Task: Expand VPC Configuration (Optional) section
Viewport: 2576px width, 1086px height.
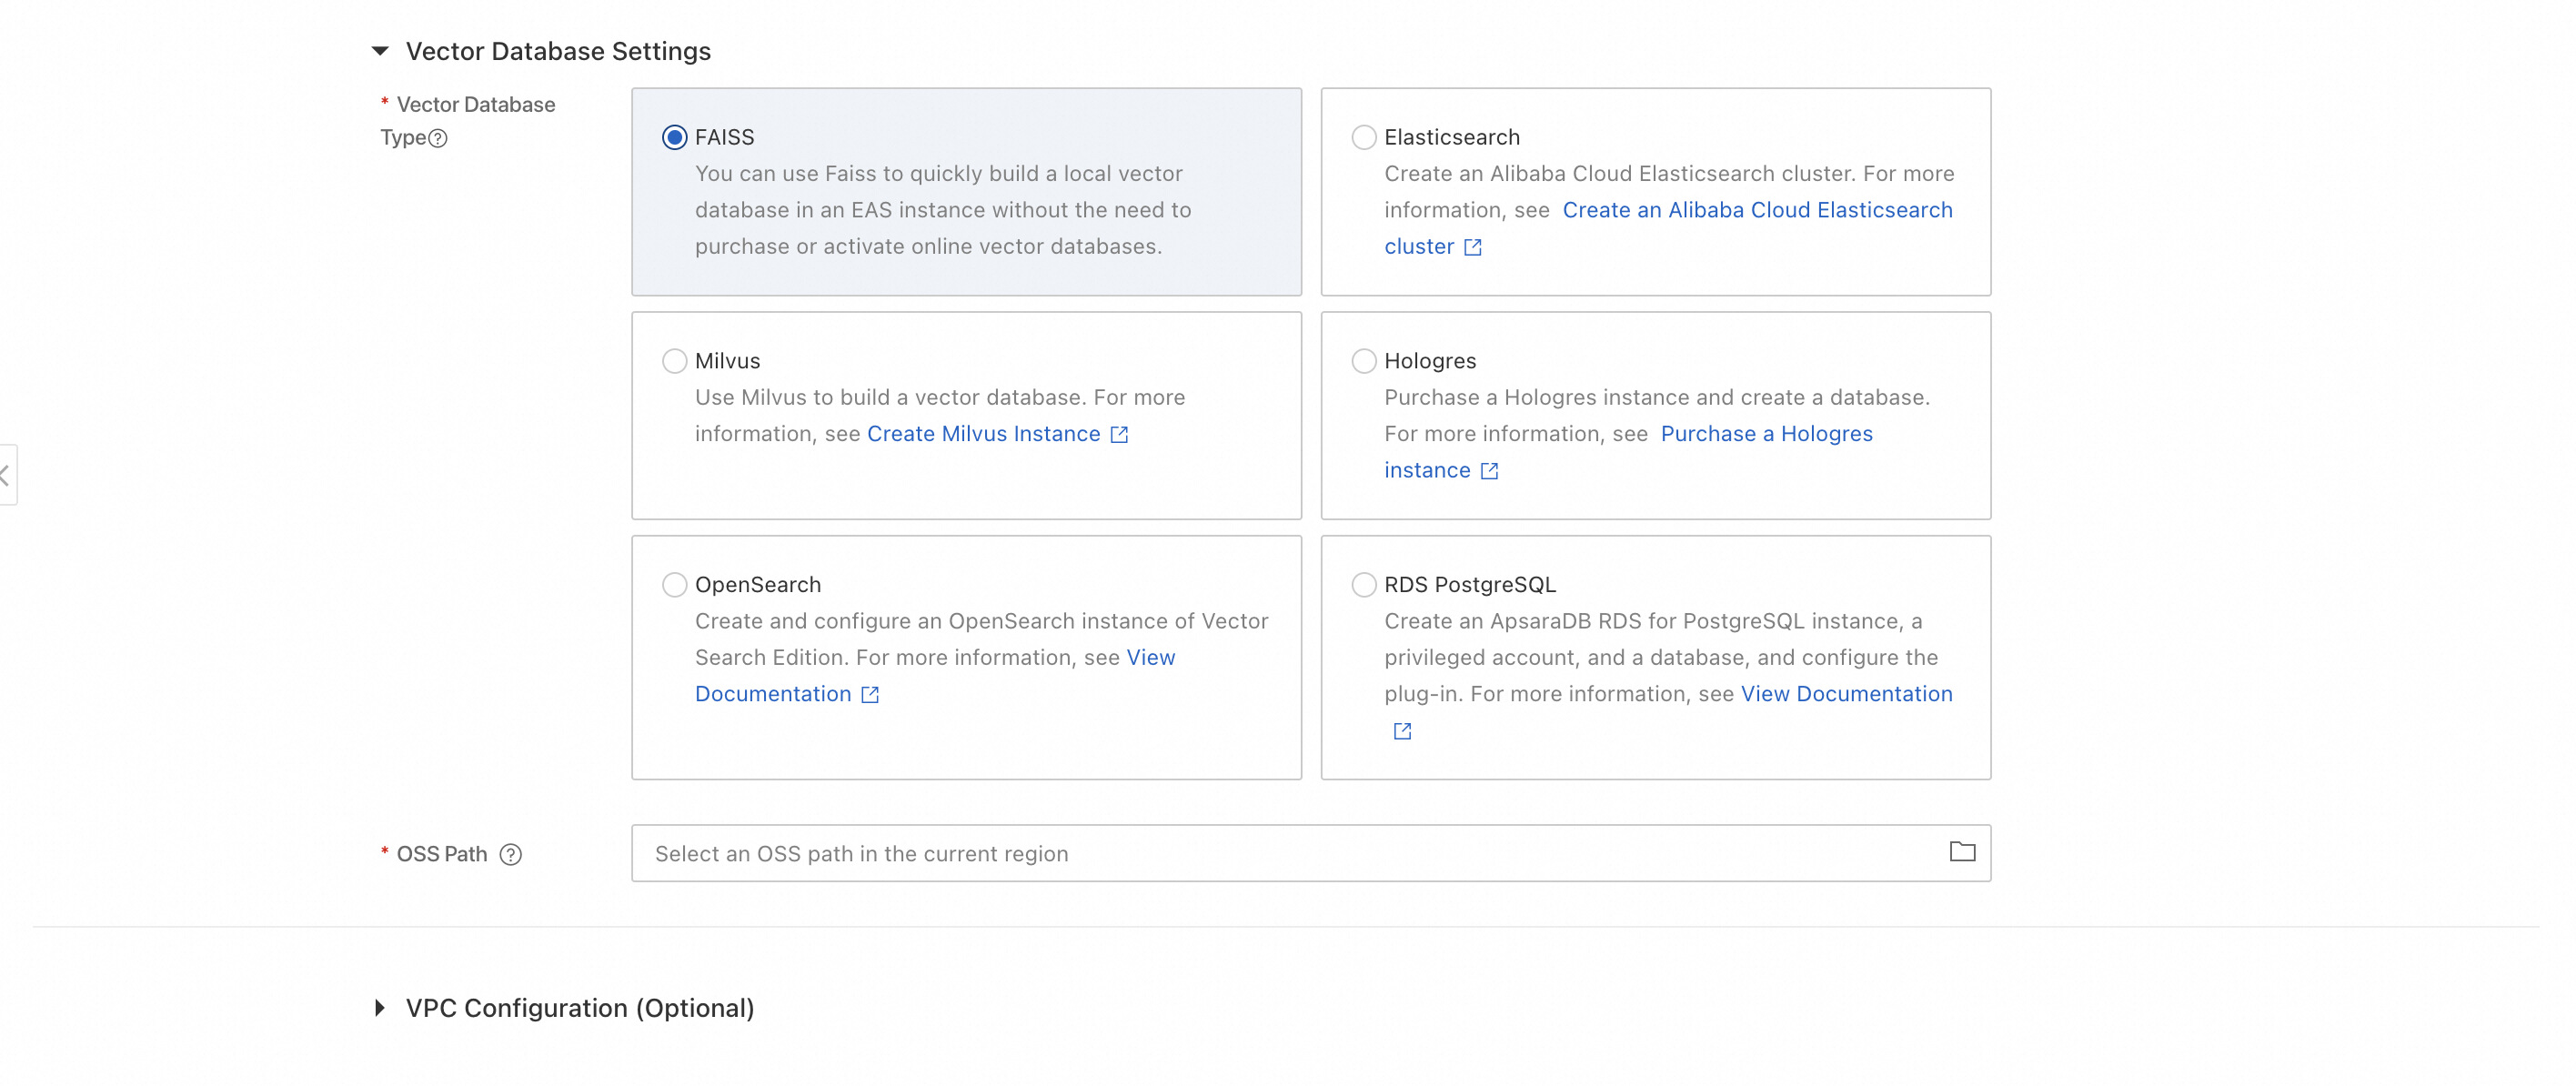Action: [x=380, y=1008]
